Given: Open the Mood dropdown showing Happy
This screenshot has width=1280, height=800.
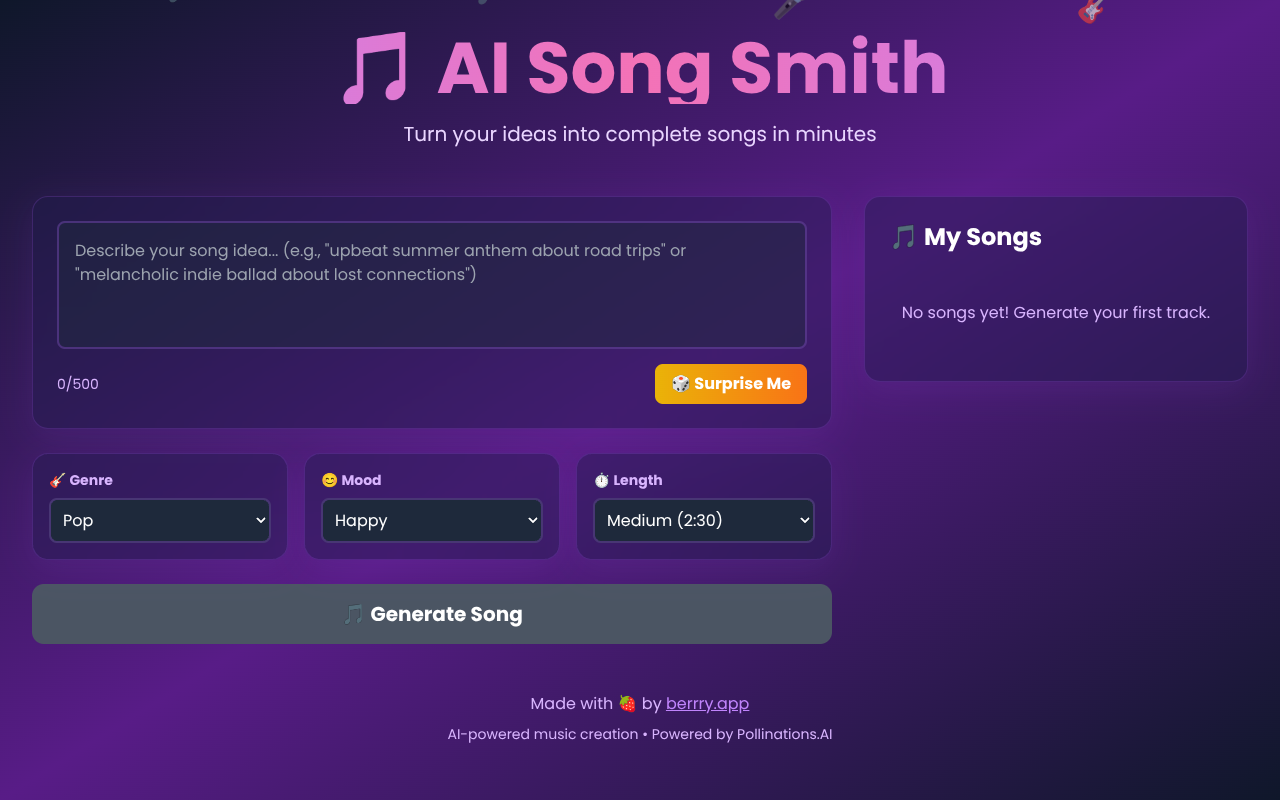Looking at the screenshot, I should tap(431, 520).
